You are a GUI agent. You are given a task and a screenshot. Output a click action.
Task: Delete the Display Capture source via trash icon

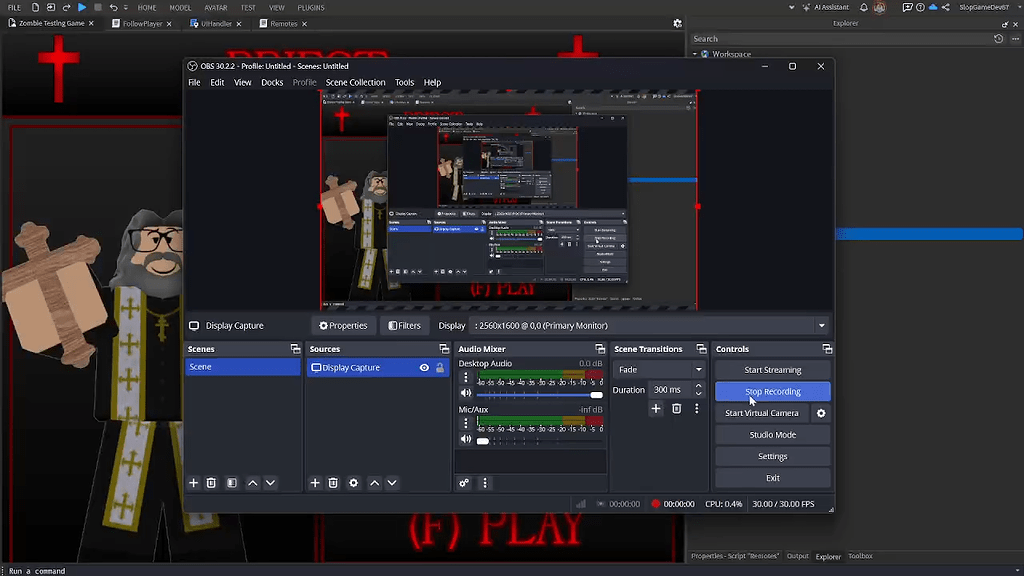(333, 483)
